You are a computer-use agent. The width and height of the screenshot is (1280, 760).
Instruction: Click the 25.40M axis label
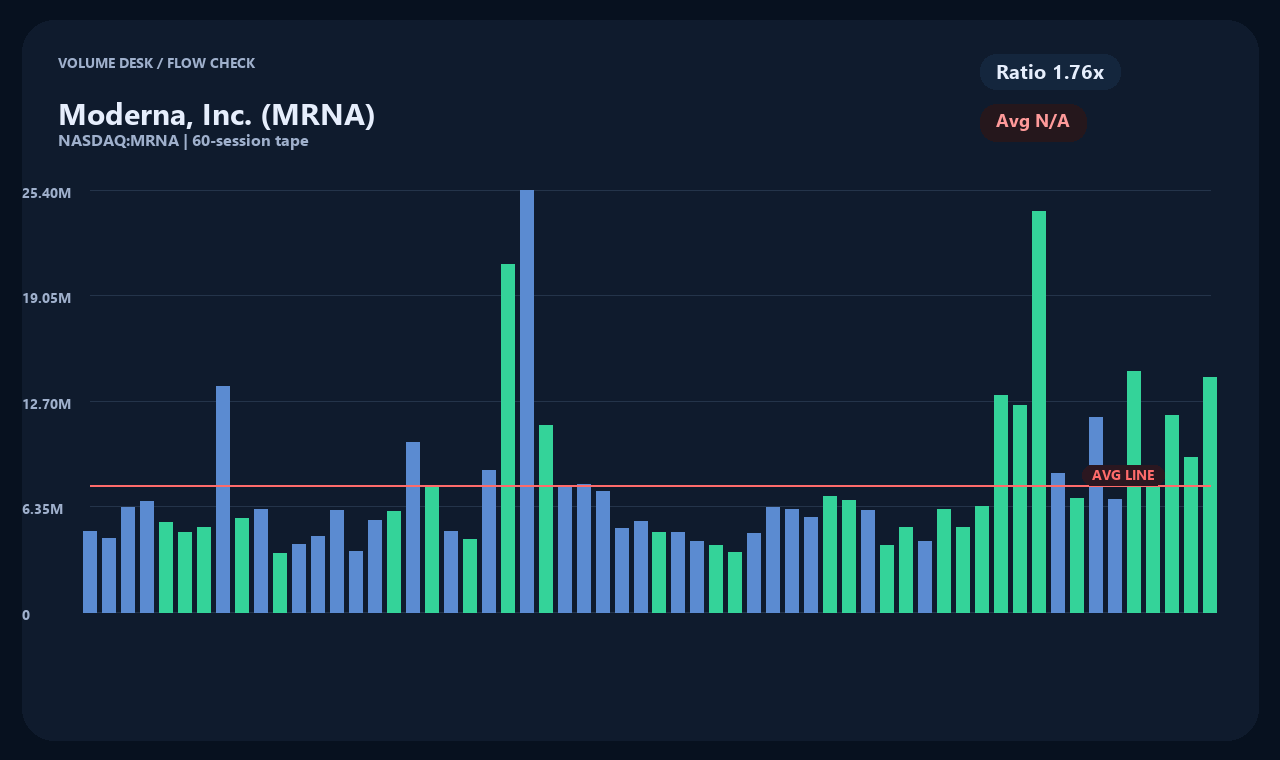pyautogui.click(x=46, y=191)
